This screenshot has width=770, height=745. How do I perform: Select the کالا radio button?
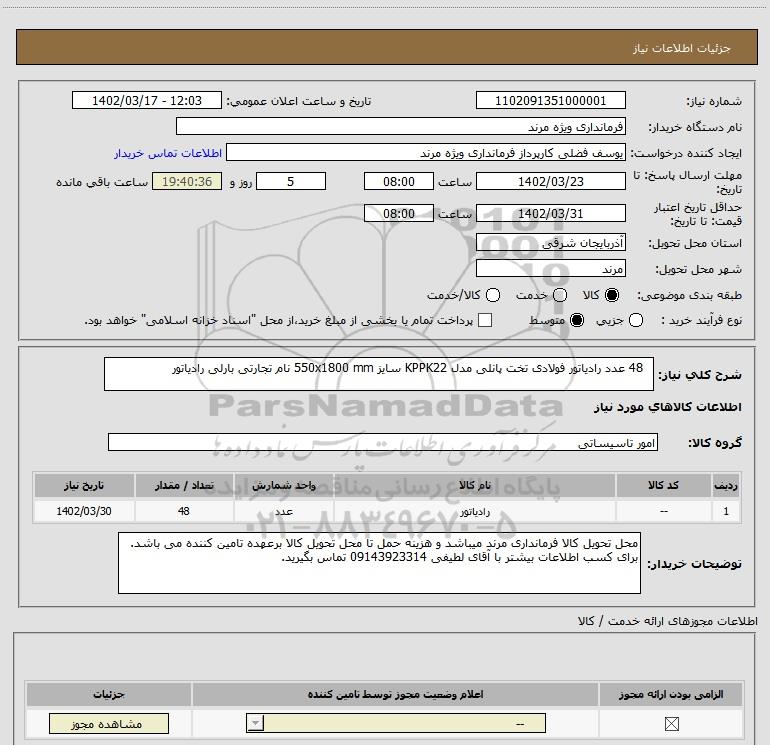[x=612, y=295]
